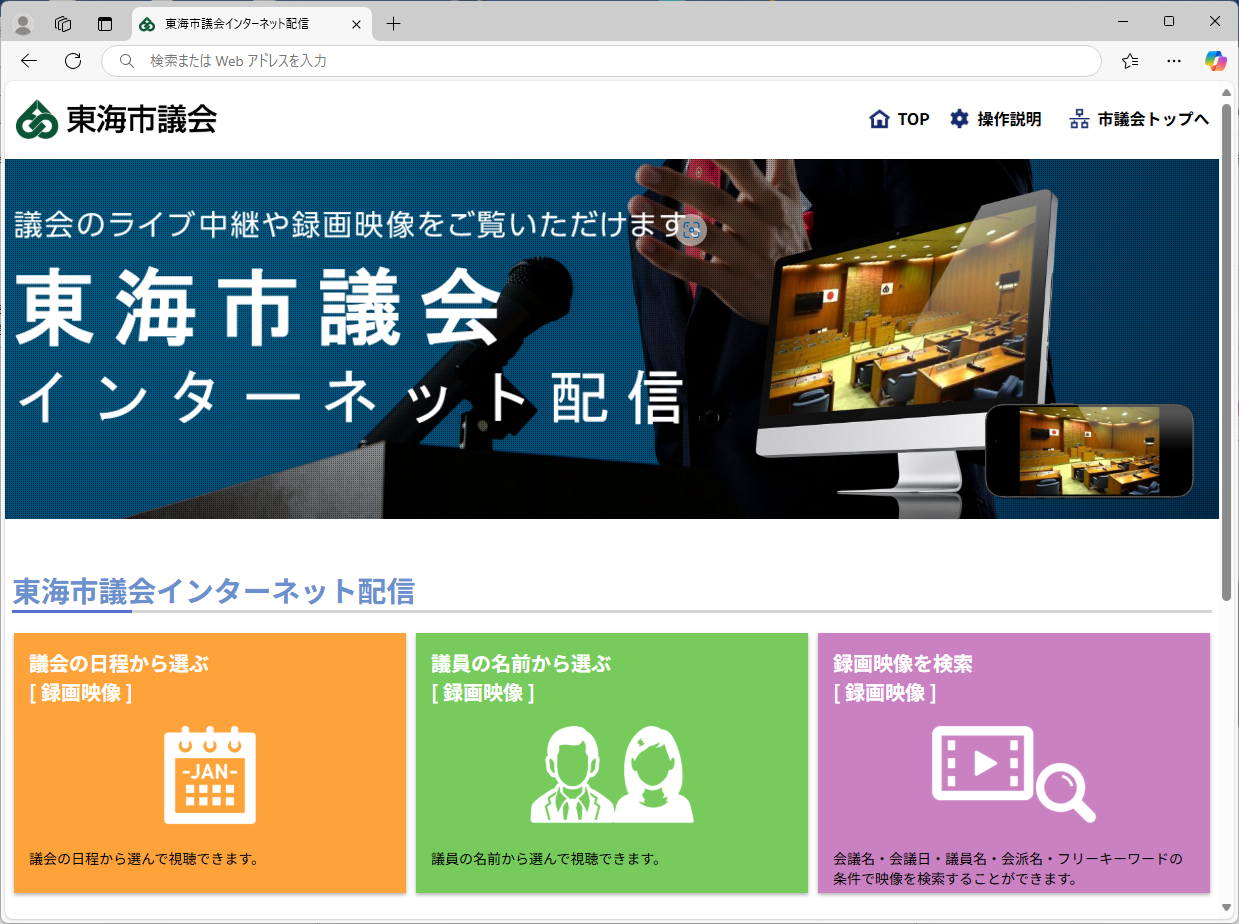Image resolution: width=1239 pixels, height=924 pixels.
Task: Click banner text 議会のライブ中継や録画映像をご覧いただけます
Action: [349, 225]
